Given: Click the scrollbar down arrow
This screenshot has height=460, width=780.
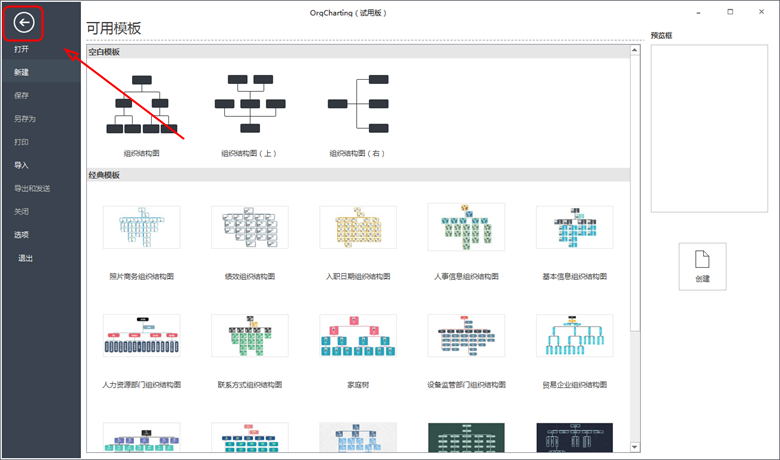Looking at the screenshot, I should (635, 447).
